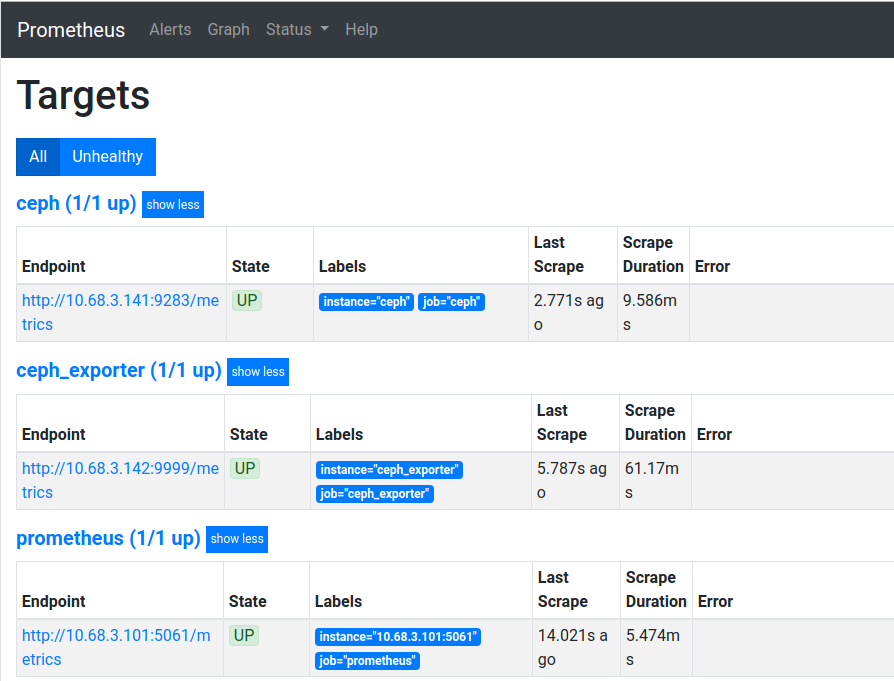Collapse the prometheus target group

[237, 539]
